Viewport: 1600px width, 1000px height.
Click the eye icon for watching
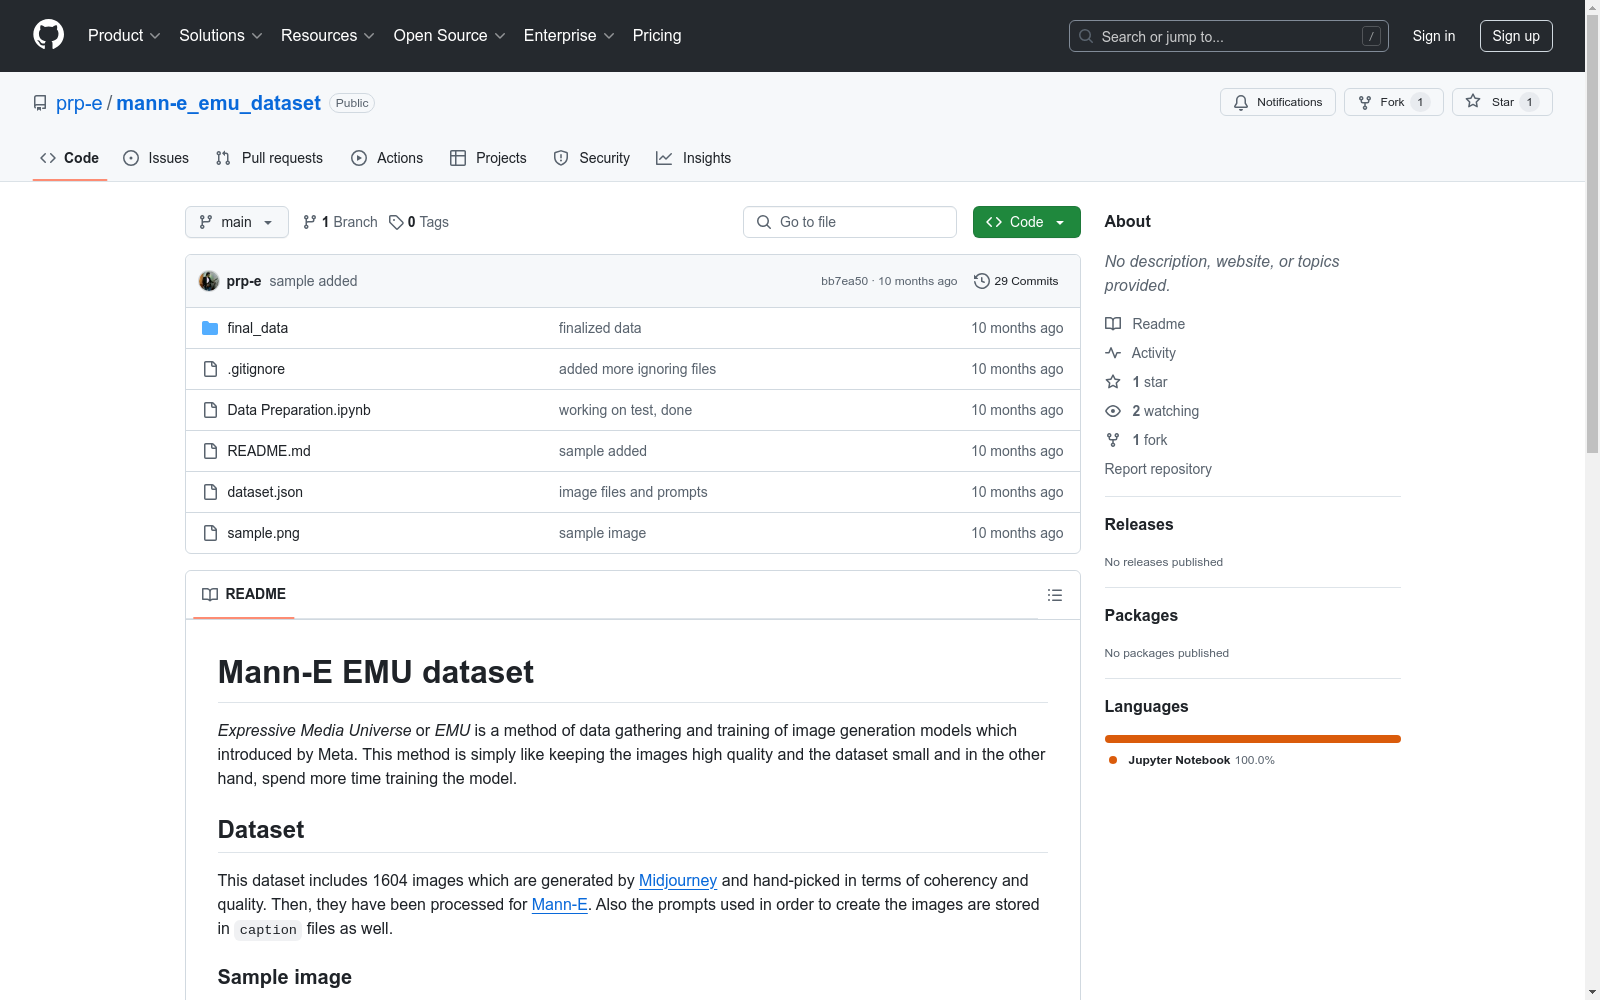click(1113, 411)
